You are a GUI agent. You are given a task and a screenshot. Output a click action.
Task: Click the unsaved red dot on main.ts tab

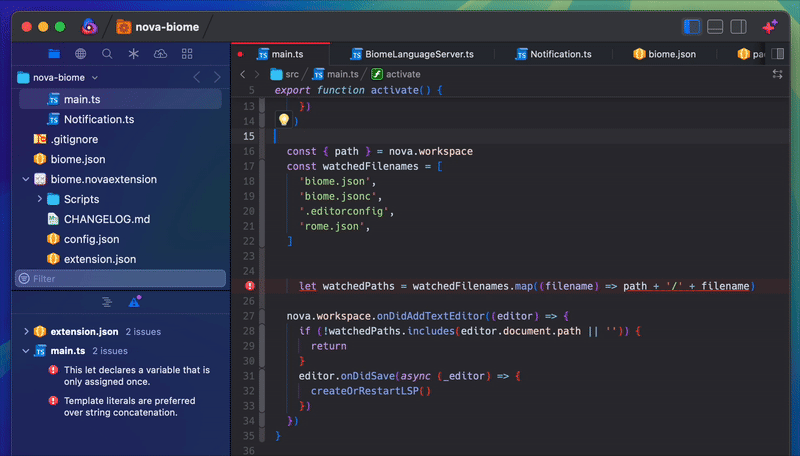pyautogui.click(x=240, y=54)
